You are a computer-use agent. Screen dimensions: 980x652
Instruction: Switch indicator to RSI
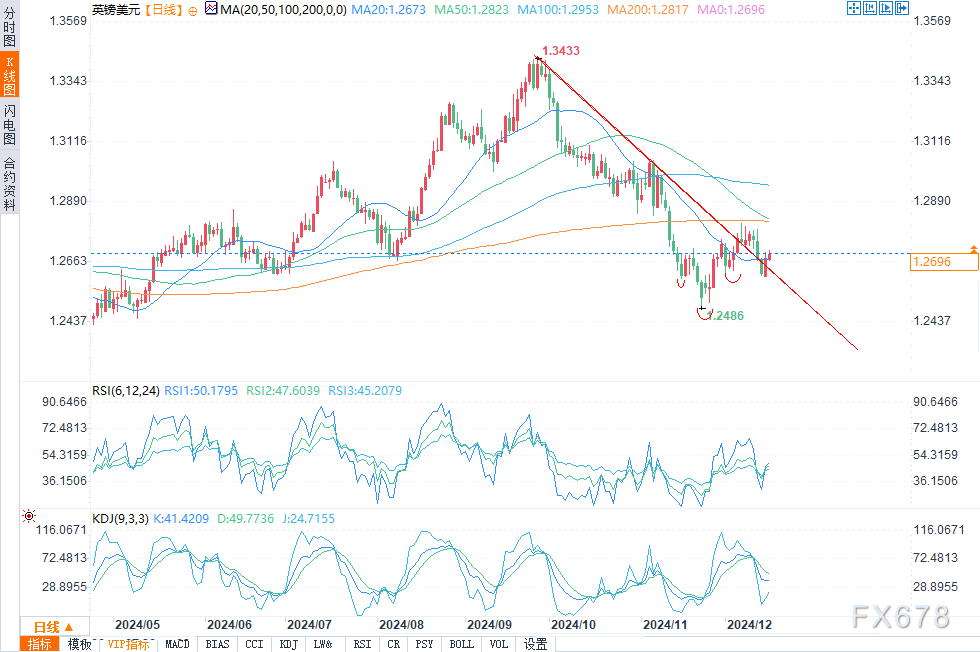pyautogui.click(x=362, y=644)
